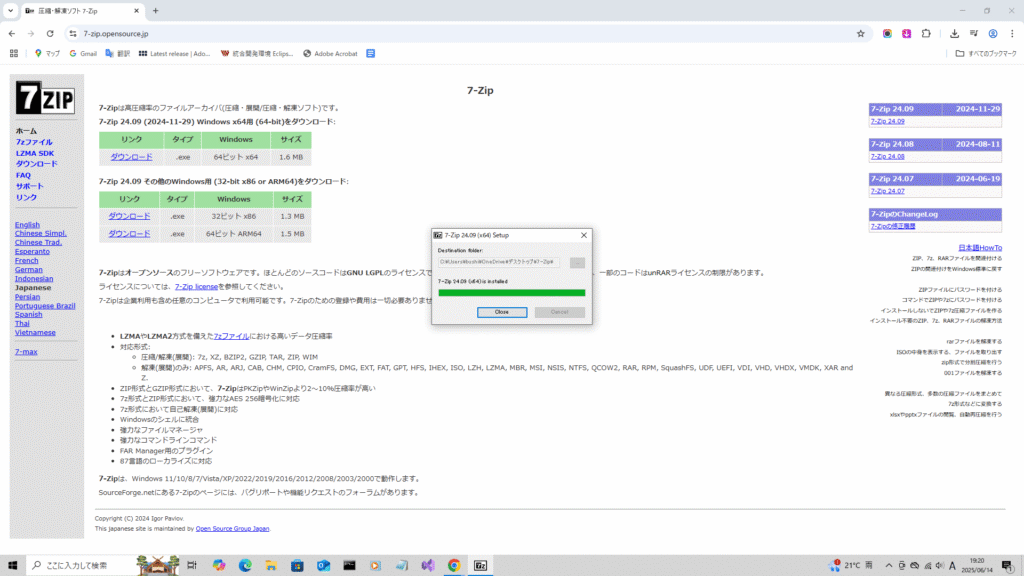Open the 統合開発環境 Eclipse bookmark
This screenshot has width=1024, height=576.
click(257, 54)
